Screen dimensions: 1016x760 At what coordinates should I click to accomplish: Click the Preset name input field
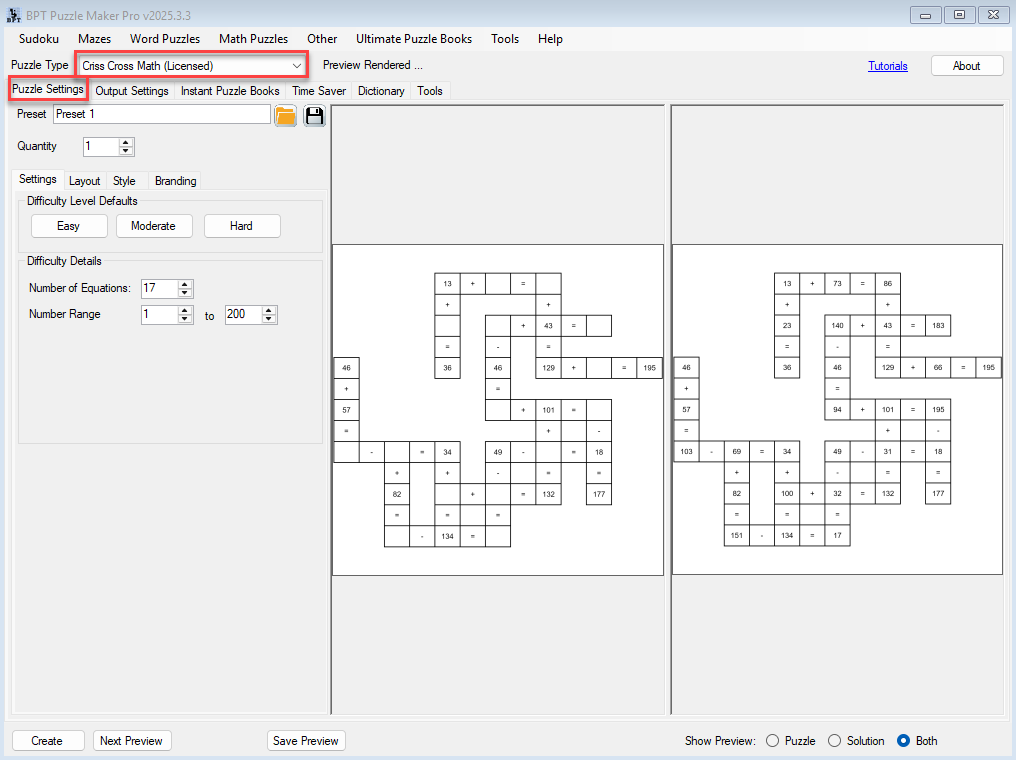coord(161,115)
